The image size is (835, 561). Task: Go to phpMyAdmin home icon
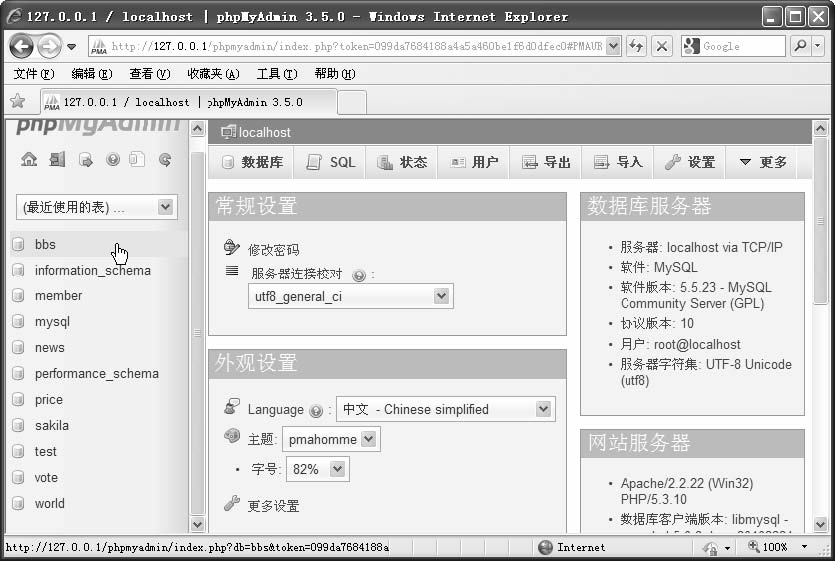click(x=29, y=159)
